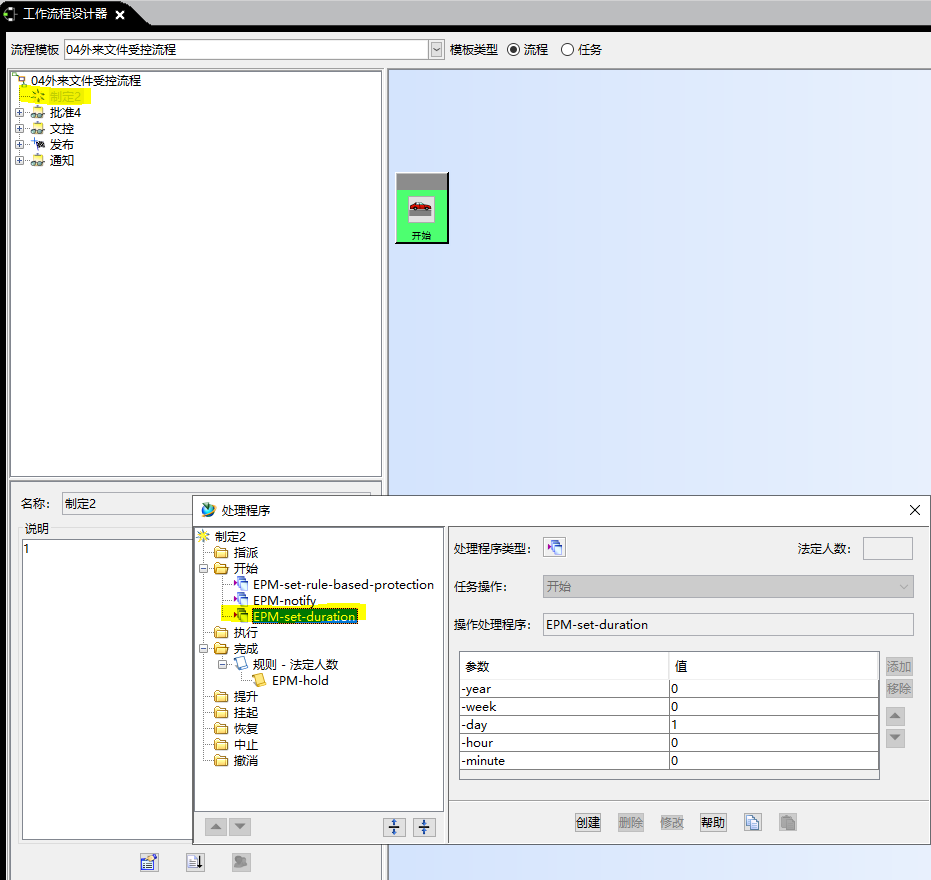931x880 pixels.
Task: Click the expand-all tree icon button
Action: tap(394, 827)
